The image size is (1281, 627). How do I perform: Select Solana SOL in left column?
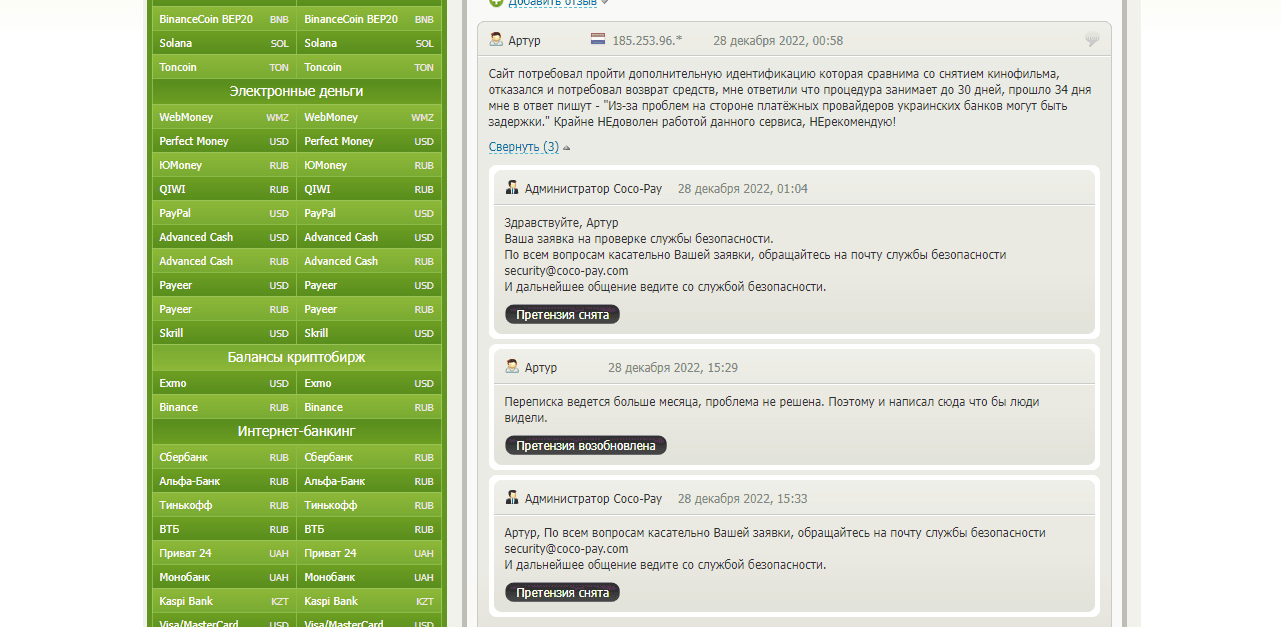pyautogui.click(x=224, y=43)
